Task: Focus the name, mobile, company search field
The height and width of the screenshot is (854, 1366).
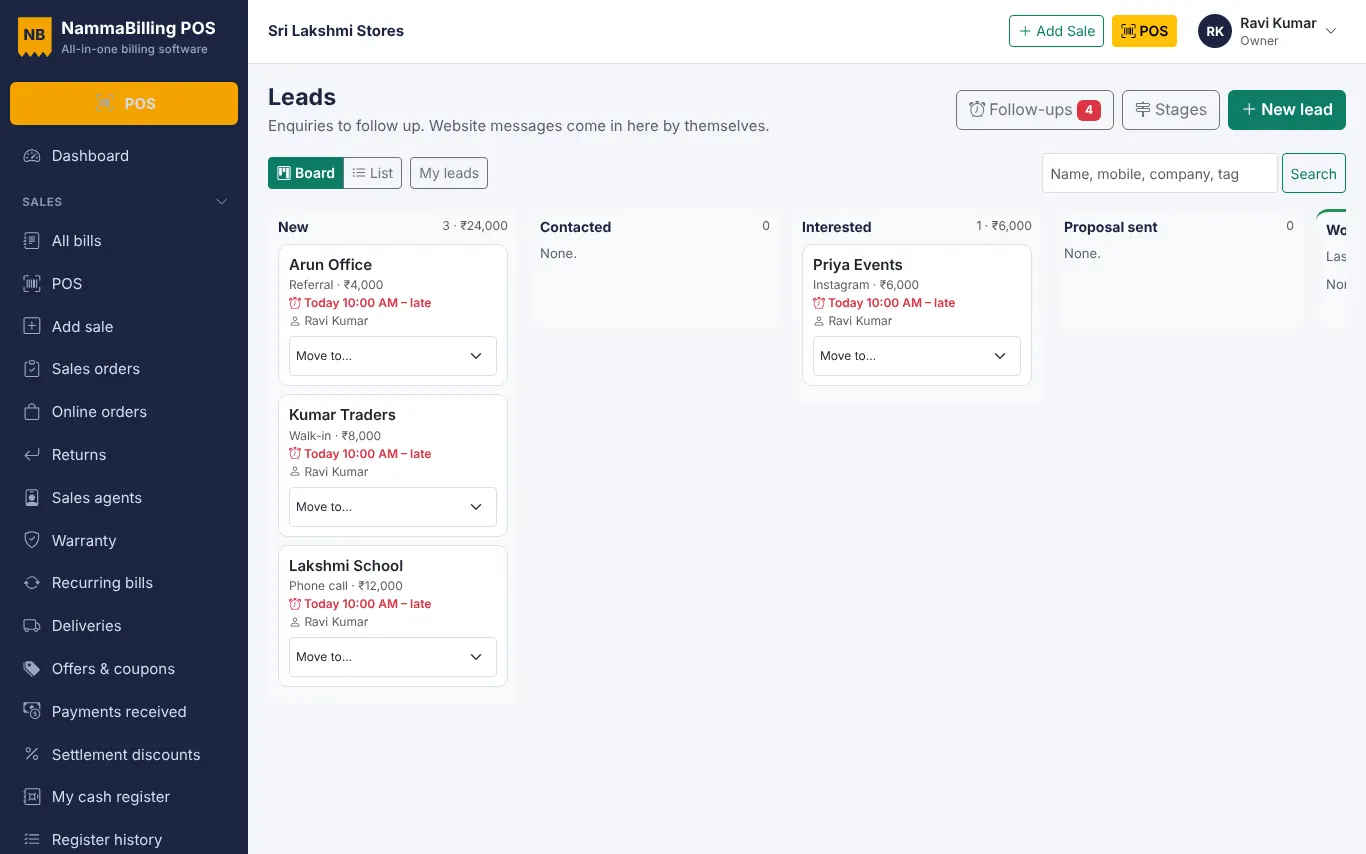Action: [x=1160, y=173]
